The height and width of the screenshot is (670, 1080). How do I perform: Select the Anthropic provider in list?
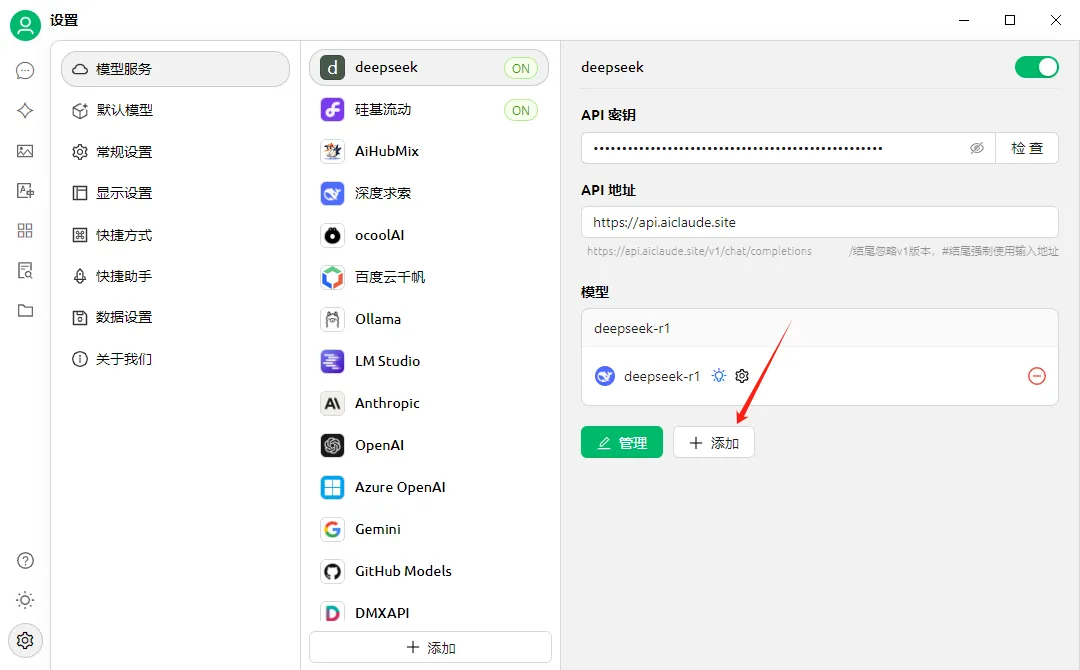click(387, 403)
